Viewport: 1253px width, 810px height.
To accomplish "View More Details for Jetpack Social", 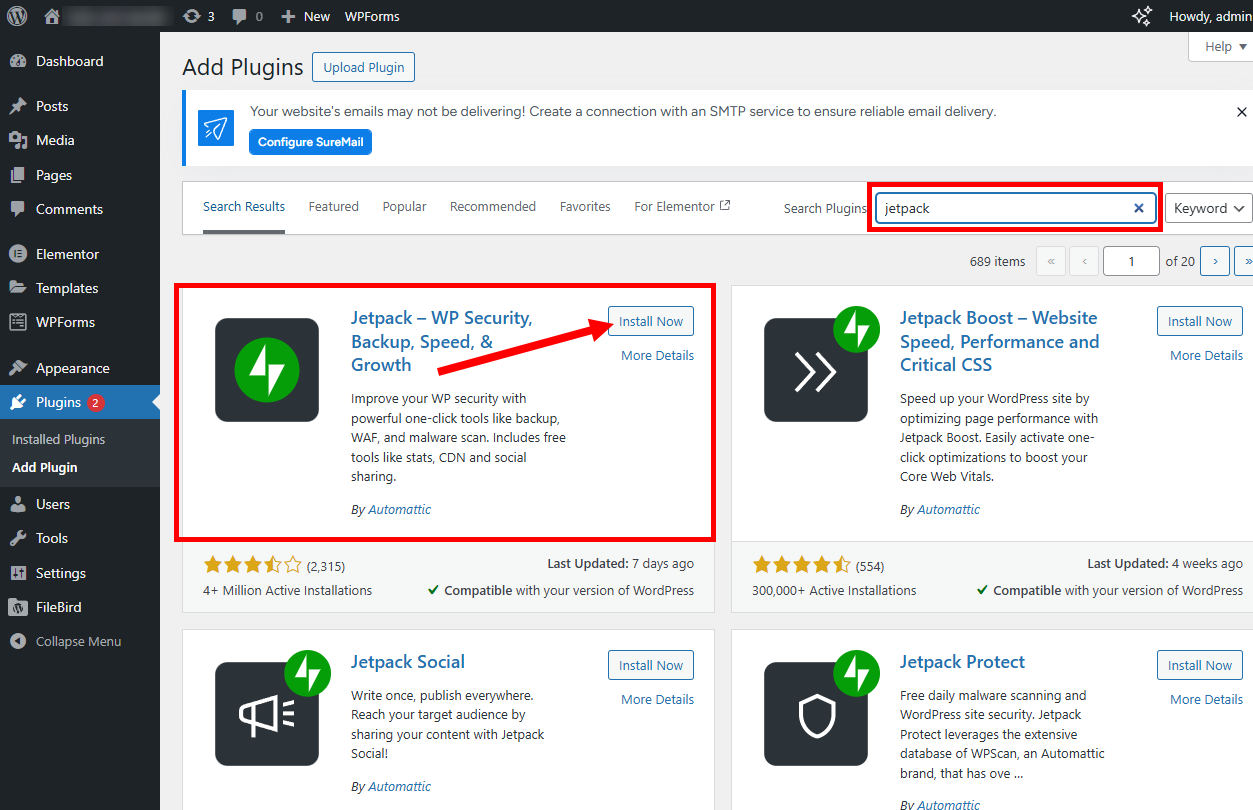I will click(x=657, y=700).
